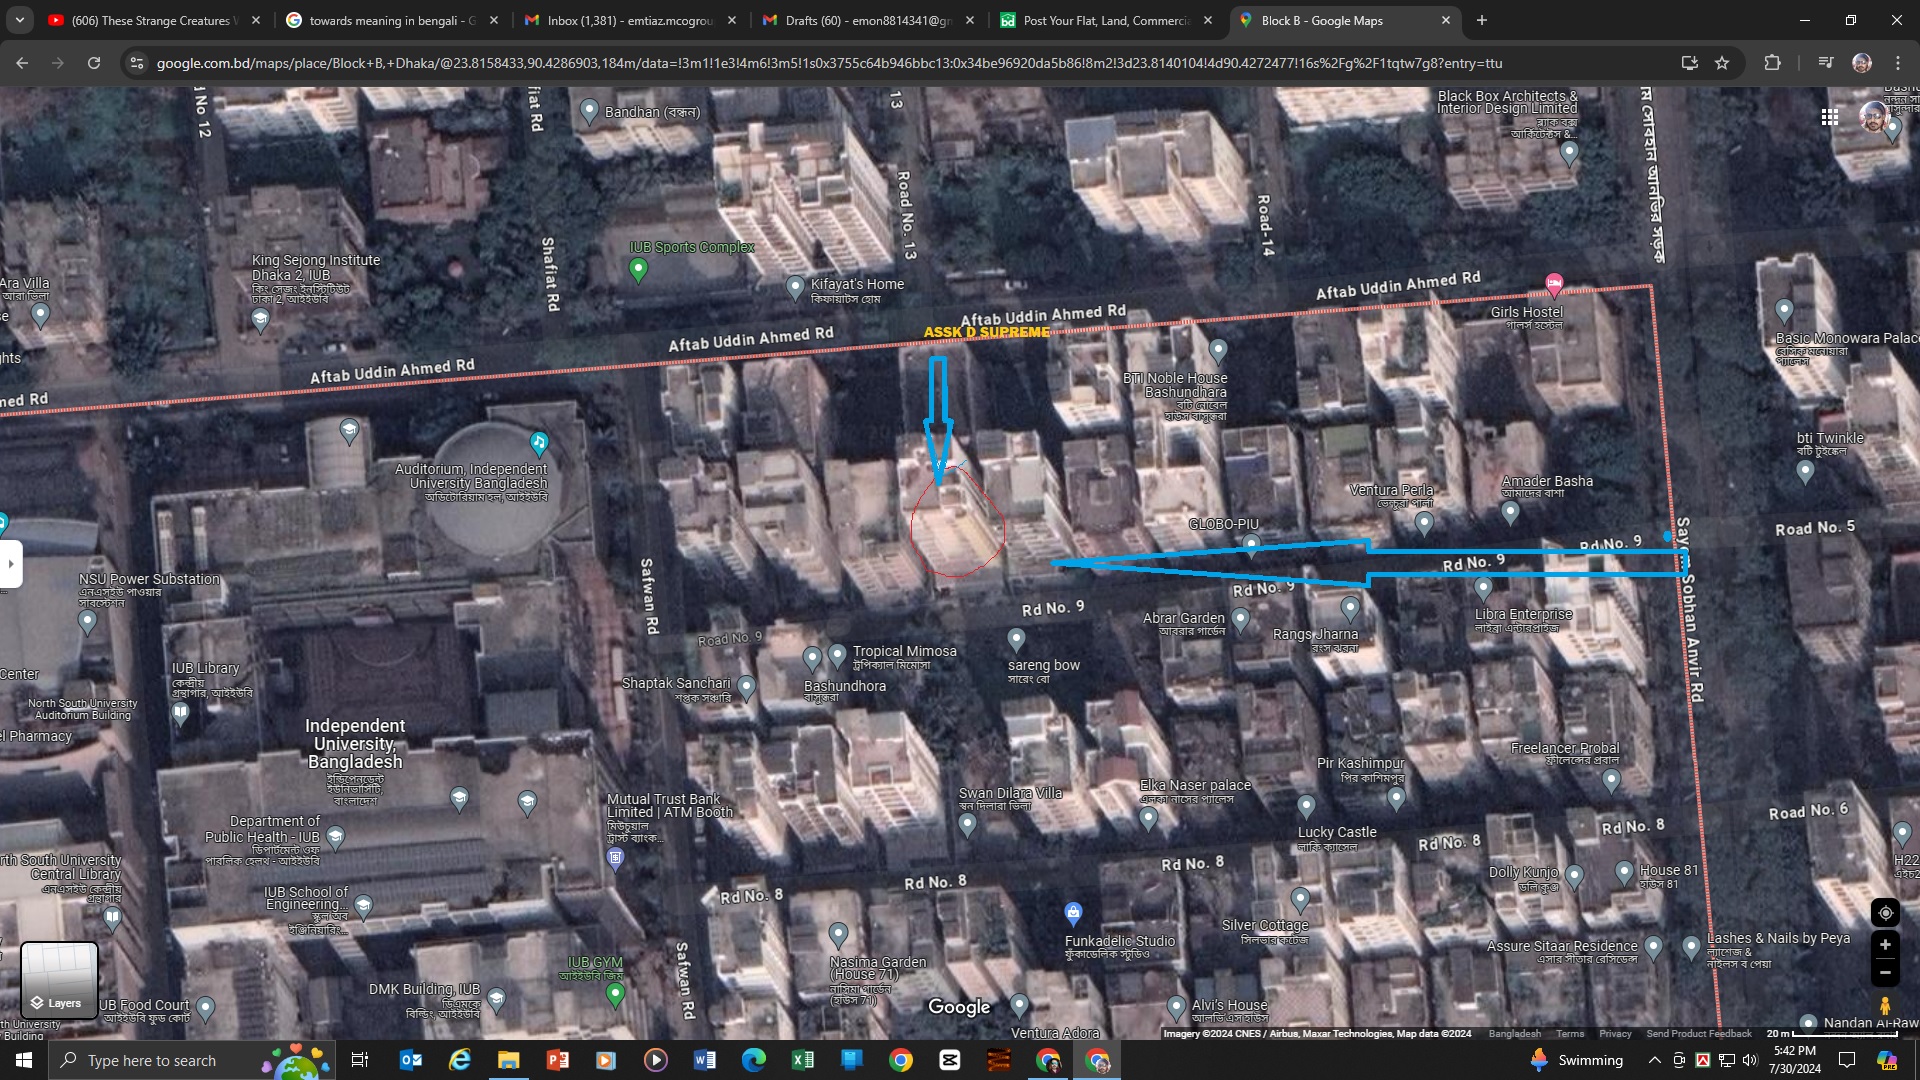1920x1080 pixels.
Task: Click the browser address bar URL
Action: [x=829, y=63]
